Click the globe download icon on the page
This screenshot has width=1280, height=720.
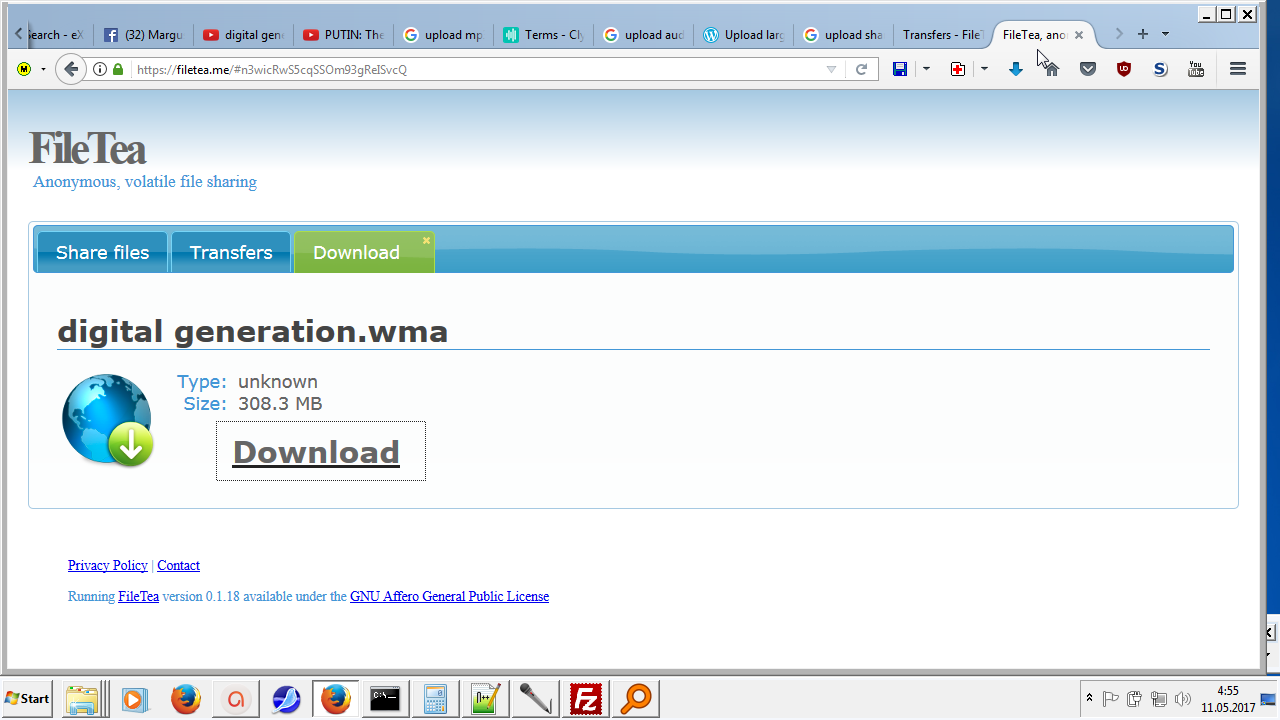(108, 421)
